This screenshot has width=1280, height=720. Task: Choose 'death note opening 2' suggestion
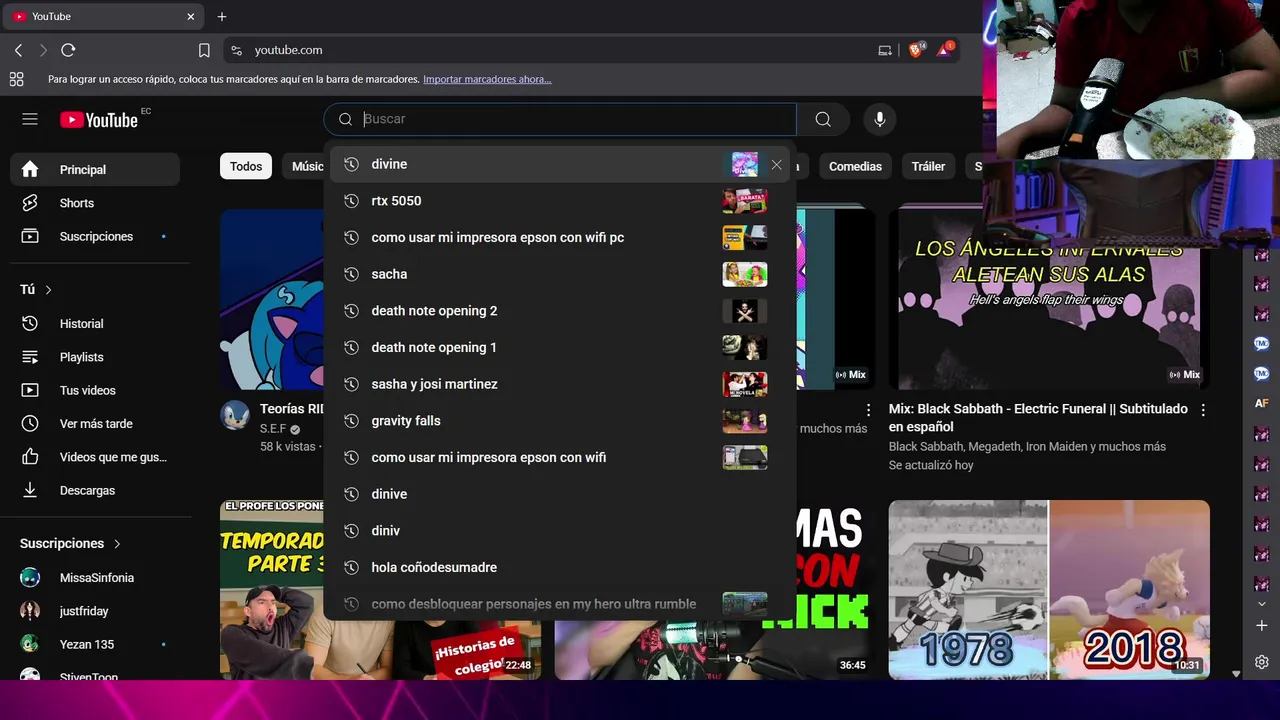(559, 311)
